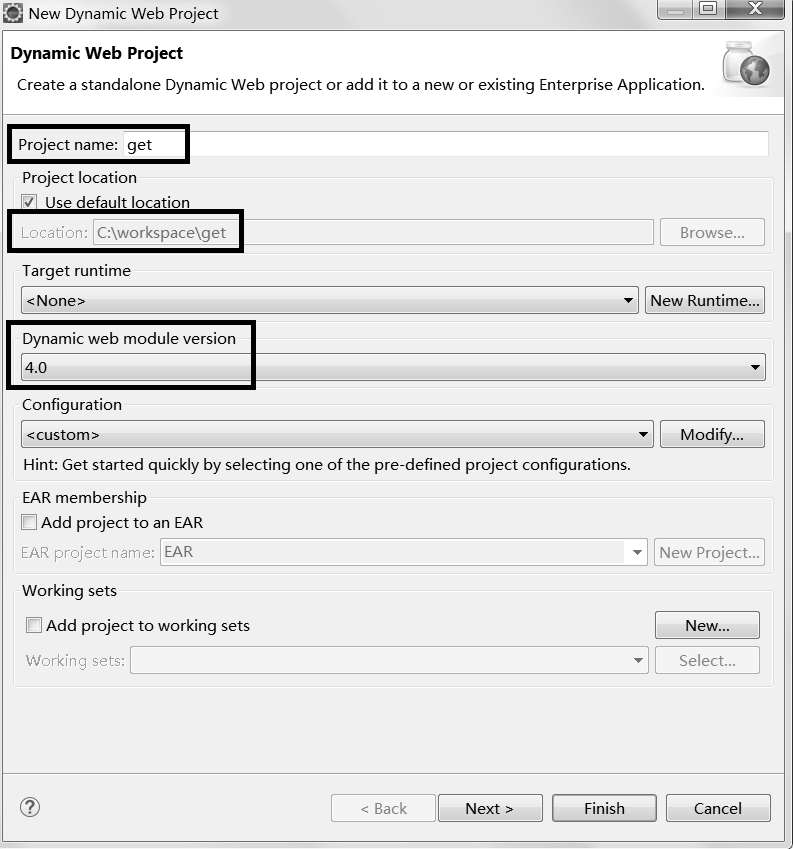
Task: Open the Configuration custom dropdown
Action: coord(644,435)
